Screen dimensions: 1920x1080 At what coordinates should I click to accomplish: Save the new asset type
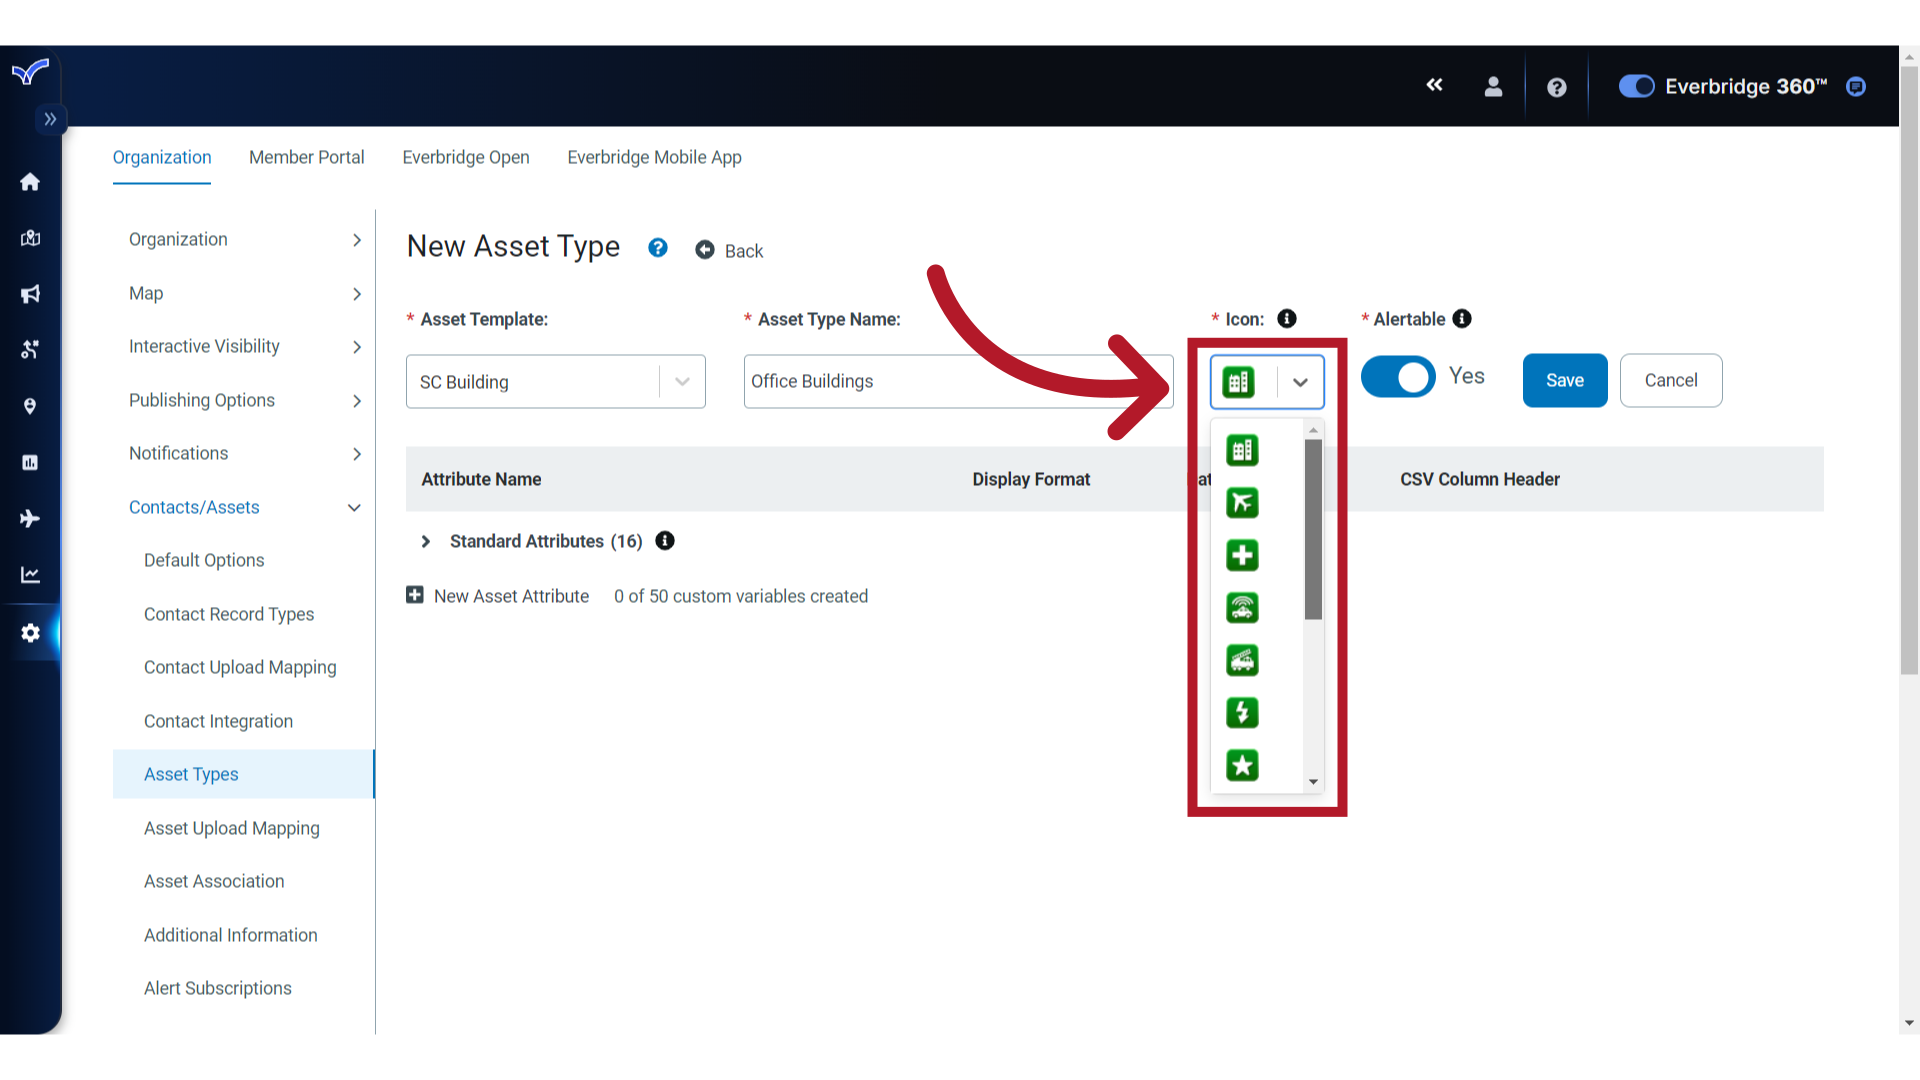click(1565, 380)
